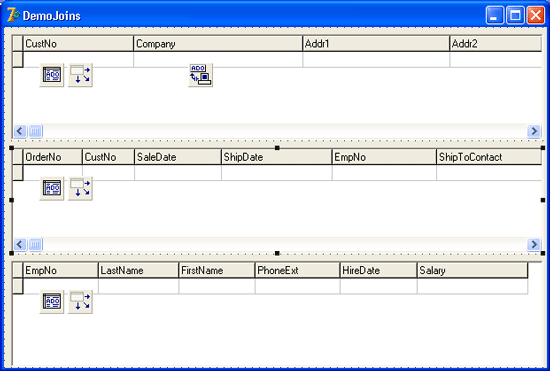This screenshot has width=550, height=371.
Task: Click the Customer grid scroll left arrow
Action: click(20, 131)
